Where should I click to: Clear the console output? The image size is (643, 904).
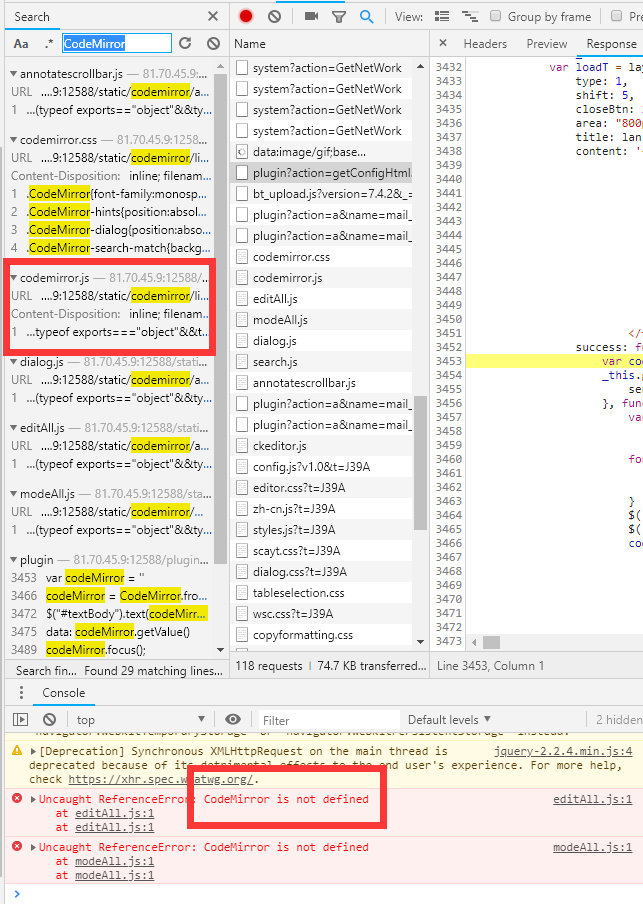(x=50, y=720)
